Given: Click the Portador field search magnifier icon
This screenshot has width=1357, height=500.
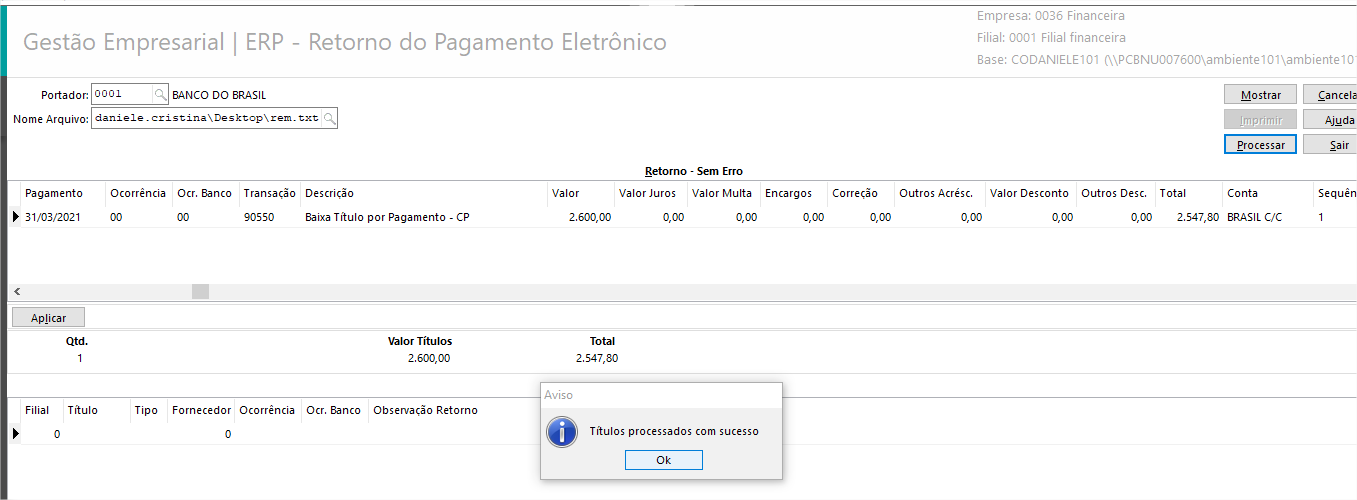Looking at the screenshot, I should [160, 95].
